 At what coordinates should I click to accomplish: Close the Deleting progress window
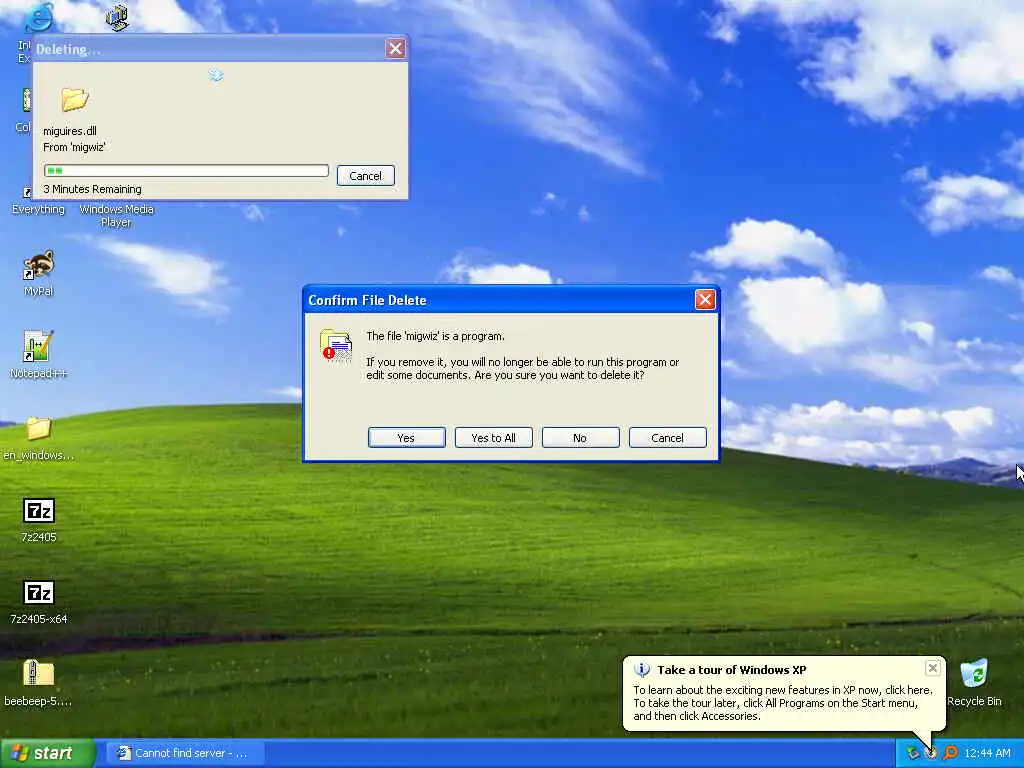[x=395, y=48]
